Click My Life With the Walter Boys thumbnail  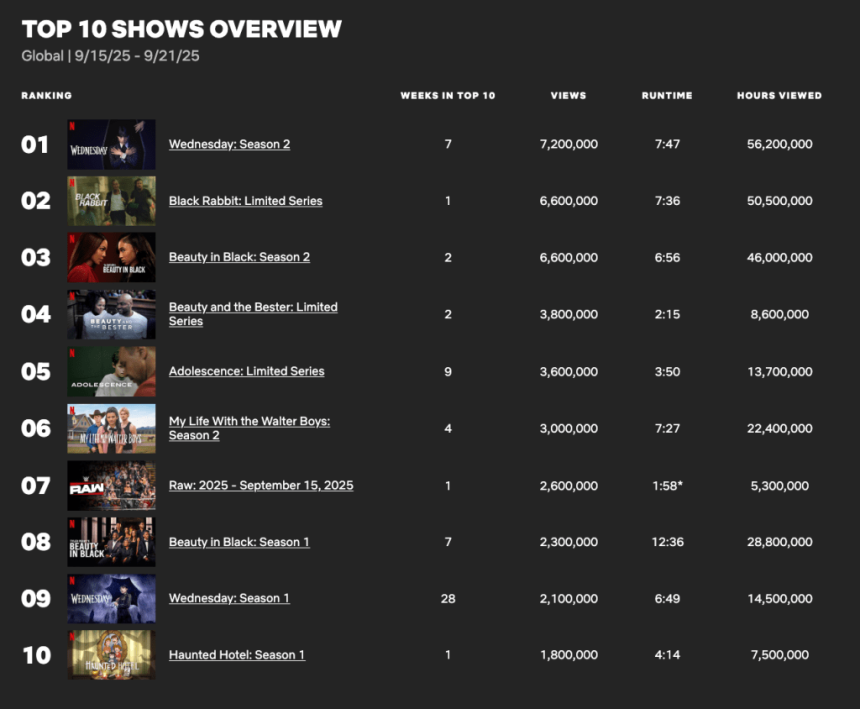111,428
